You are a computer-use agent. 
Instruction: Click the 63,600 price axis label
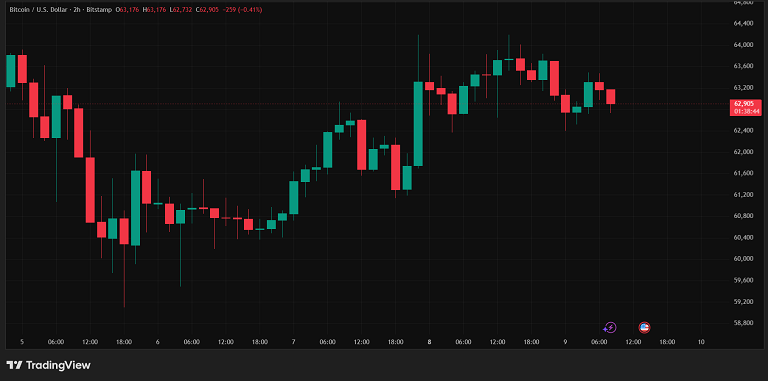coord(743,66)
